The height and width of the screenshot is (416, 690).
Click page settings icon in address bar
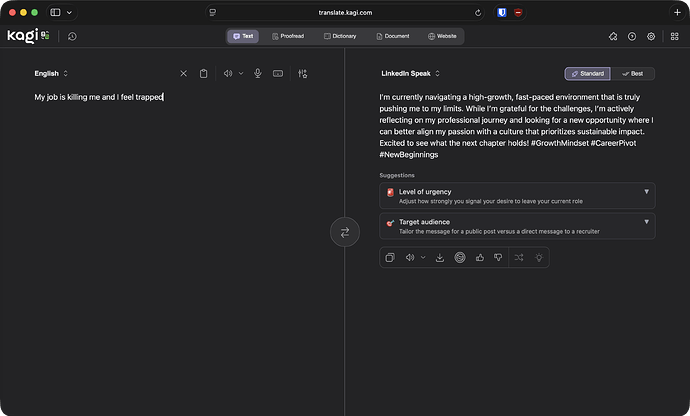tap(213, 12)
